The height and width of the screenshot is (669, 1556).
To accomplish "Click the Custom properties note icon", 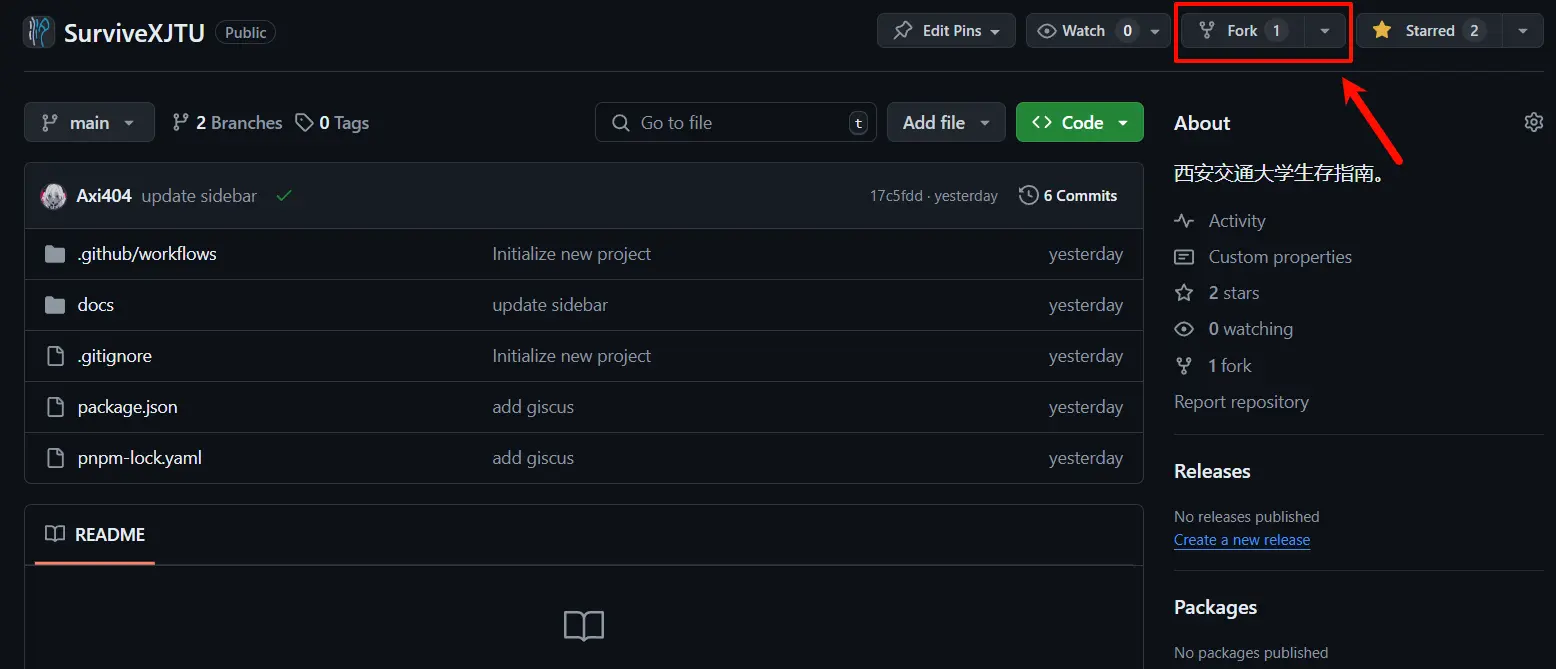I will pos(1184,257).
